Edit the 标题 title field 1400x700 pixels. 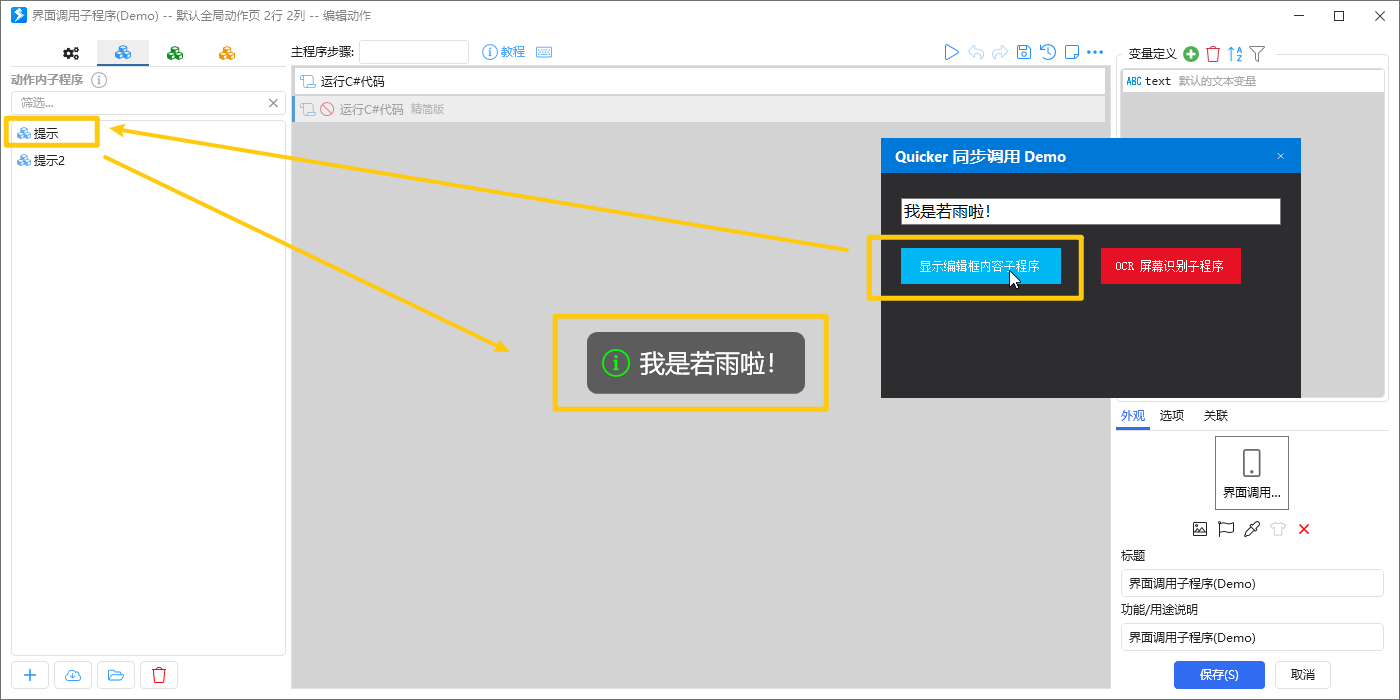1252,583
